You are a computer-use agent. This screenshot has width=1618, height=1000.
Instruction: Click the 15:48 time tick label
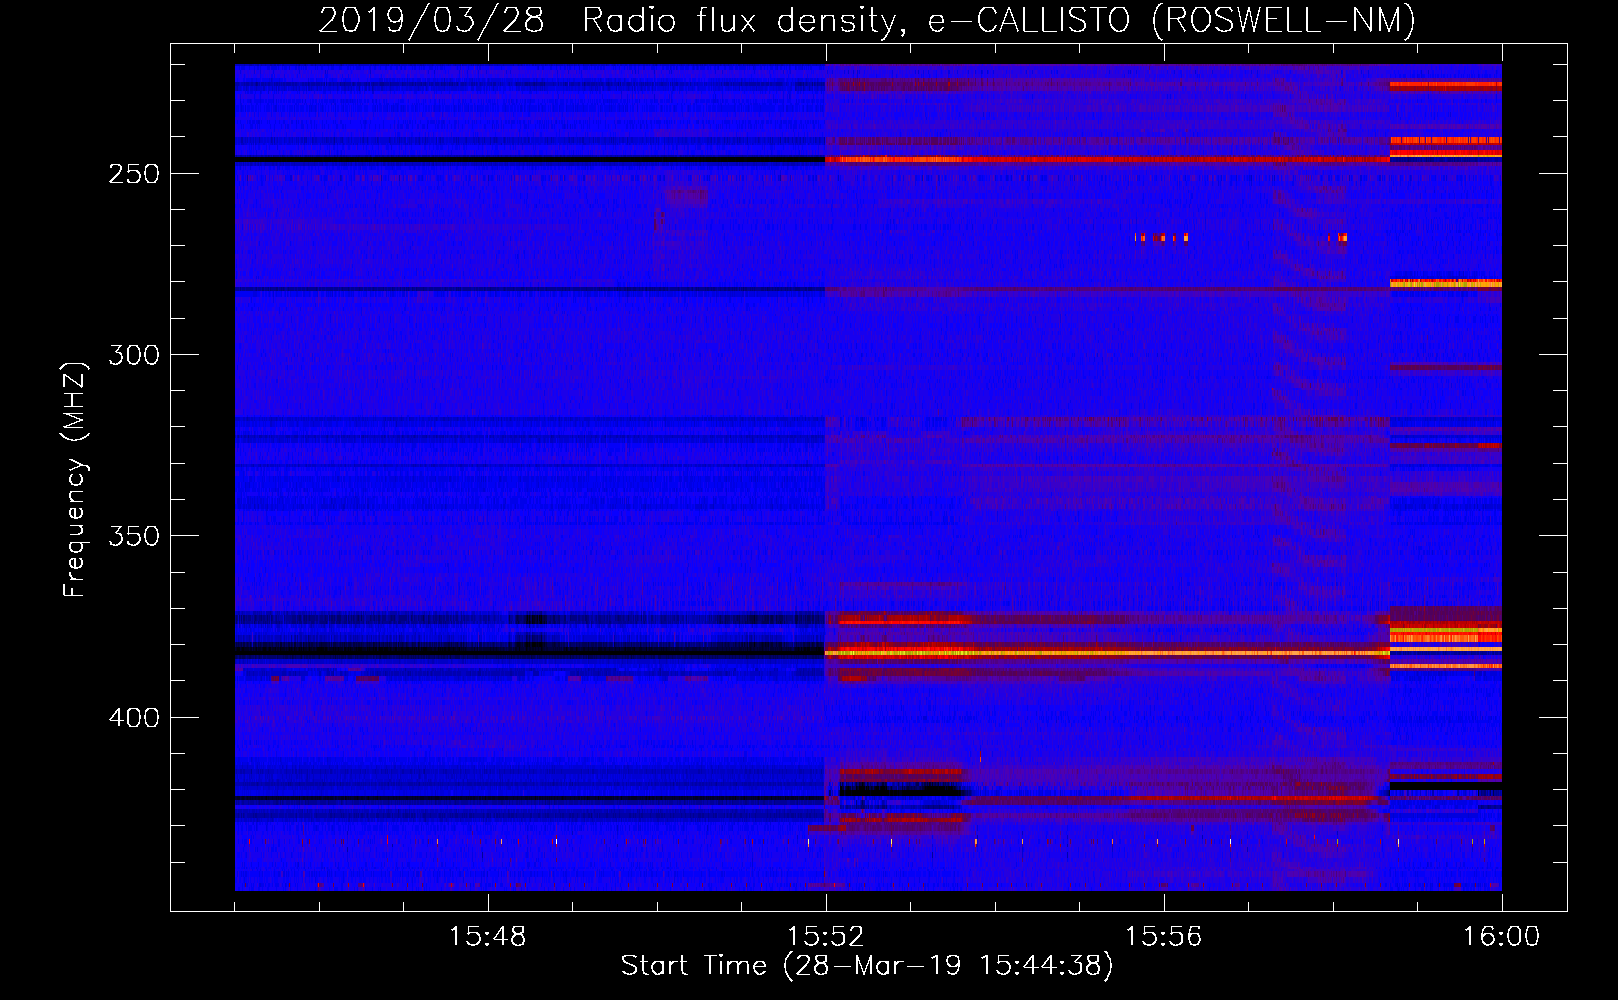487,937
